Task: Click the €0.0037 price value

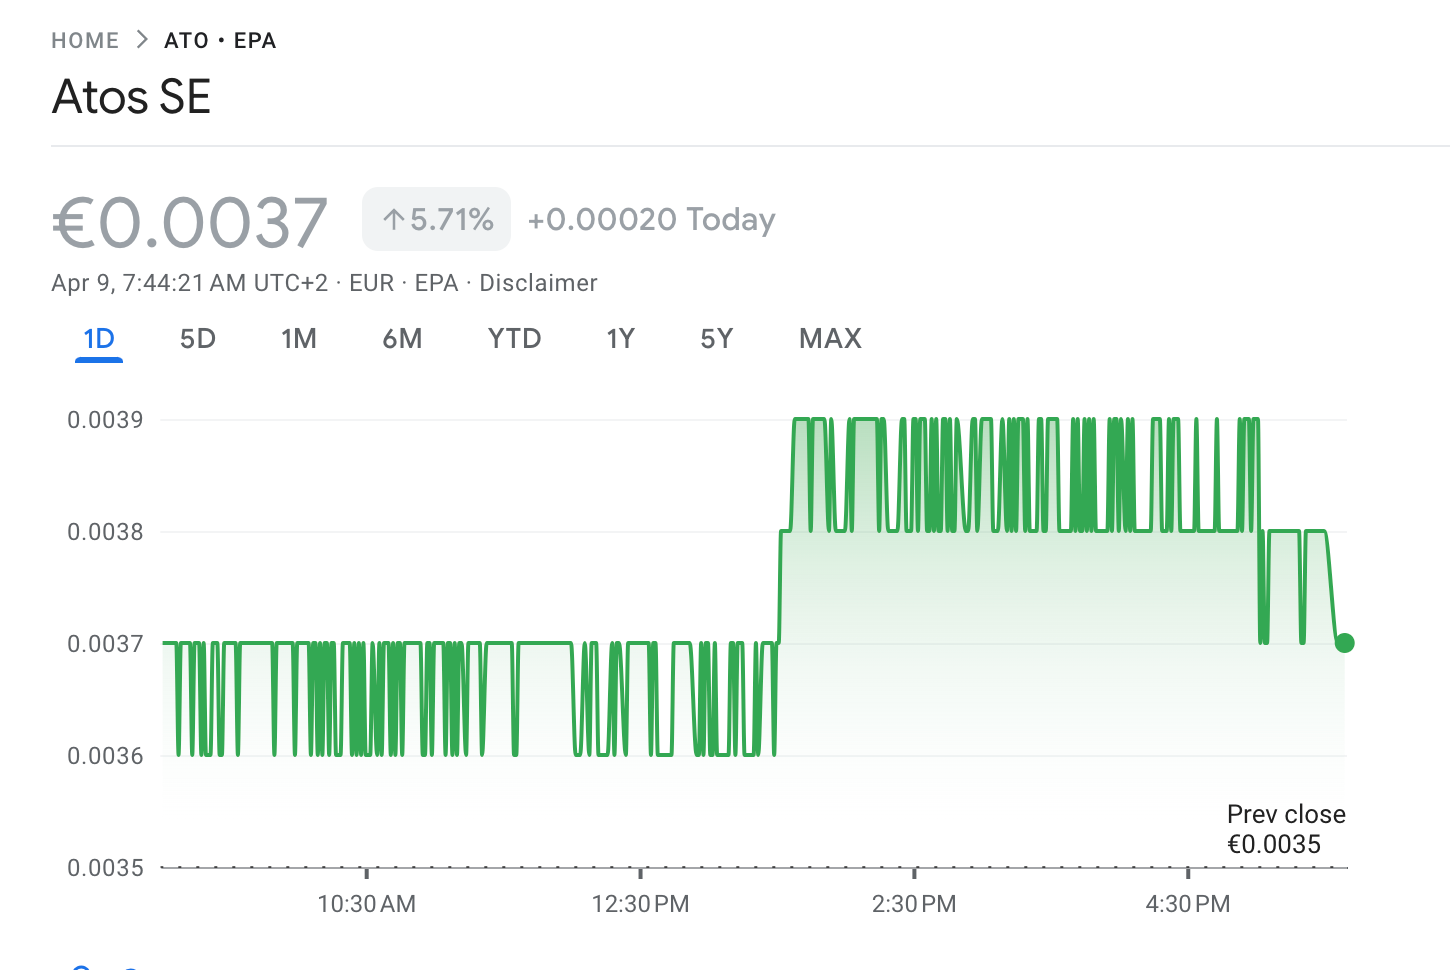Action: (190, 222)
